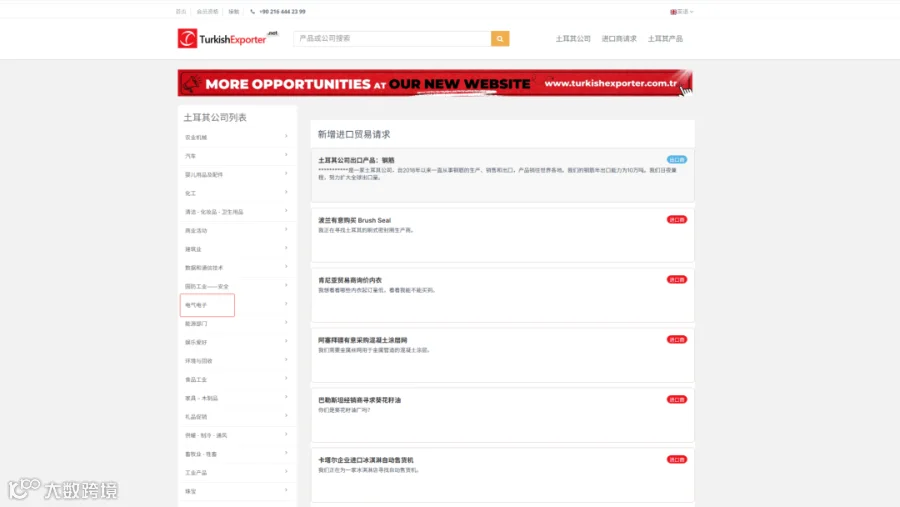This screenshot has height=507, width=900.
Task: Click the first top-bar link left of 会员资格
Action: pyautogui.click(x=181, y=11)
